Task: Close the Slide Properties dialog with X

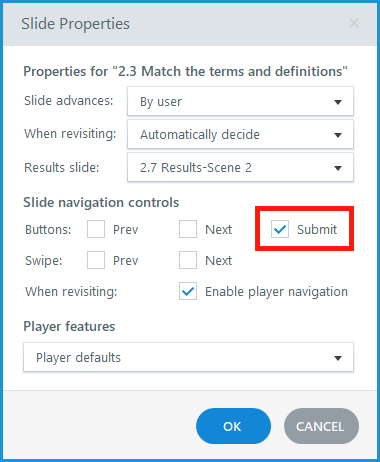Action: [x=354, y=23]
